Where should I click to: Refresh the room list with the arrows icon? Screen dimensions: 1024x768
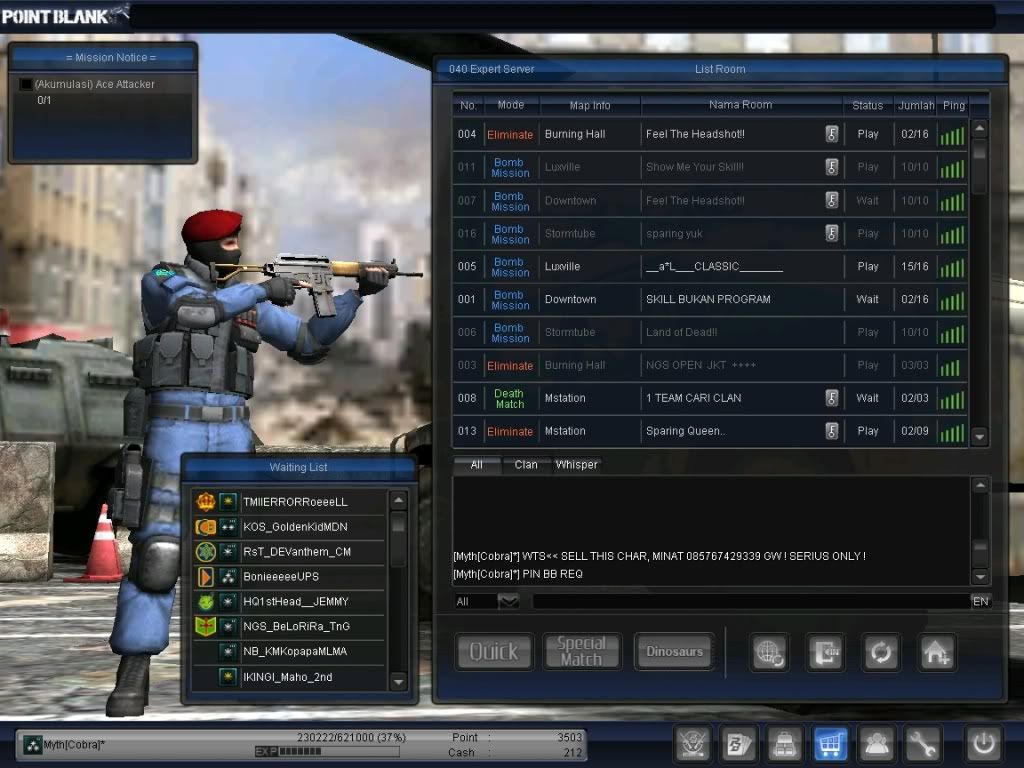click(880, 652)
